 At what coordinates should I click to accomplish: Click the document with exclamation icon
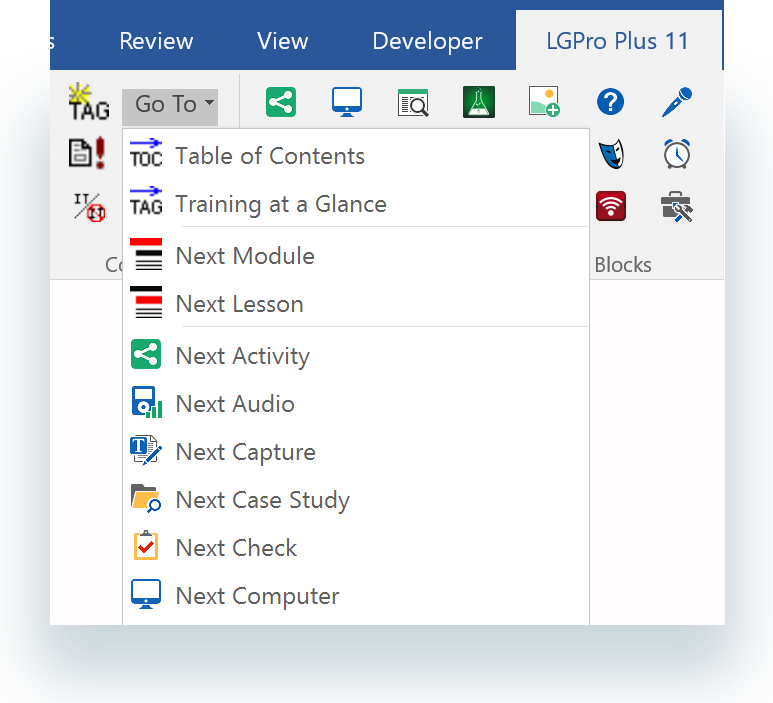point(87,153)
